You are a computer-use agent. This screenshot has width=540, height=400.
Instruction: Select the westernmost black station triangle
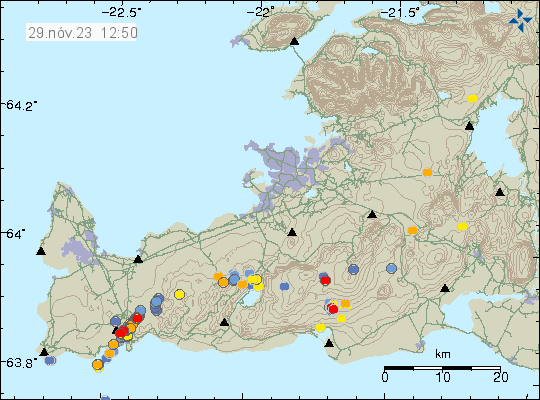click(41, 251)
